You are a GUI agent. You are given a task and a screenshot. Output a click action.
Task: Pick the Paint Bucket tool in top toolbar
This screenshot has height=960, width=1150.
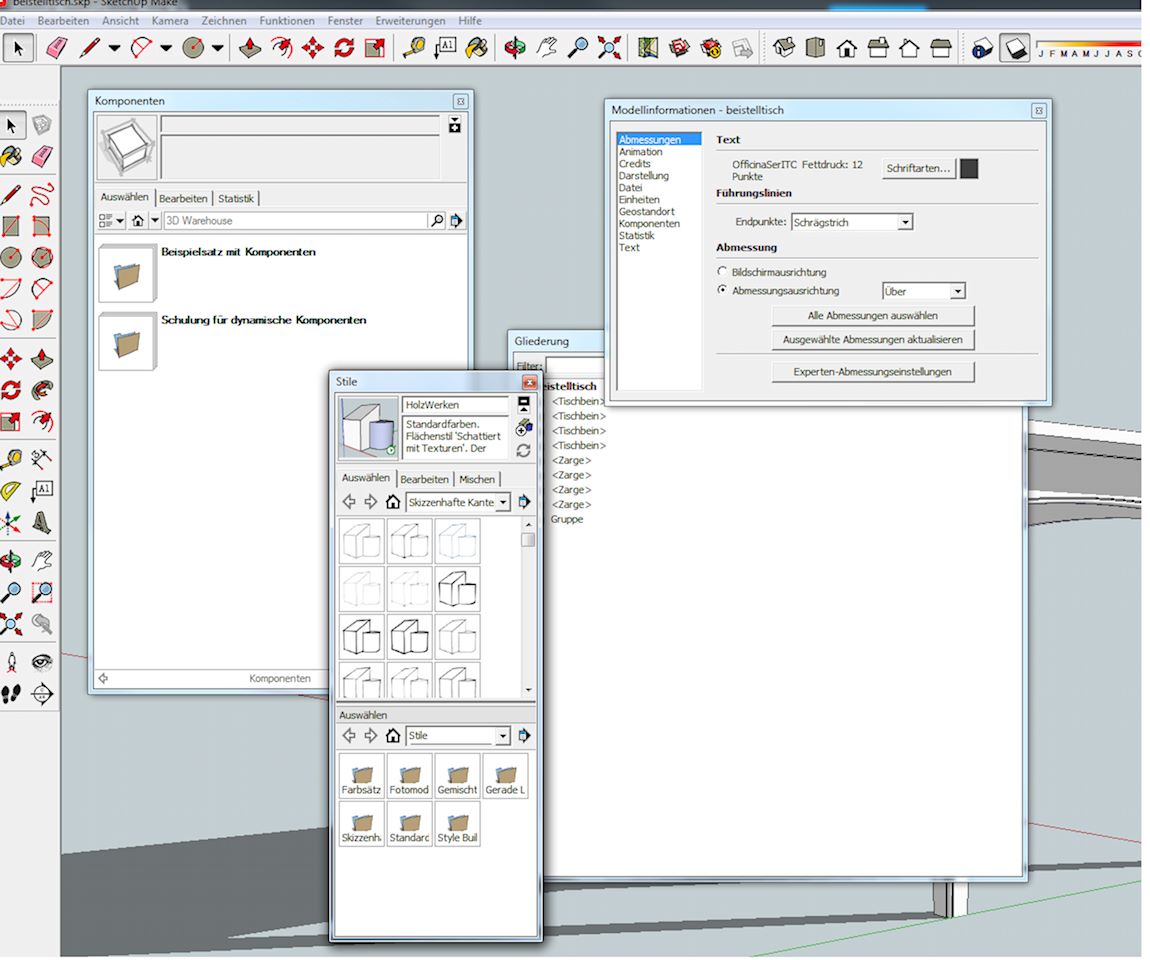point(477,48)
